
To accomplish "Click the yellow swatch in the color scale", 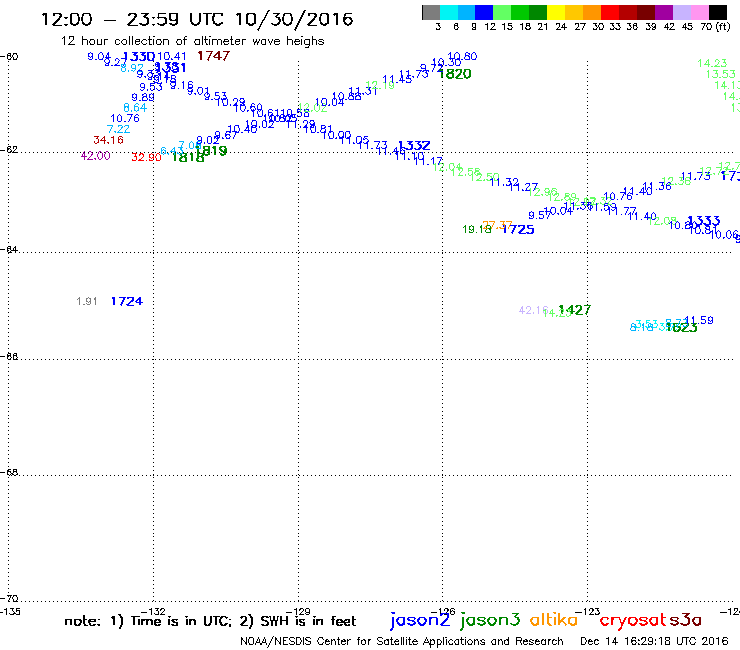I will click(556, 12).
